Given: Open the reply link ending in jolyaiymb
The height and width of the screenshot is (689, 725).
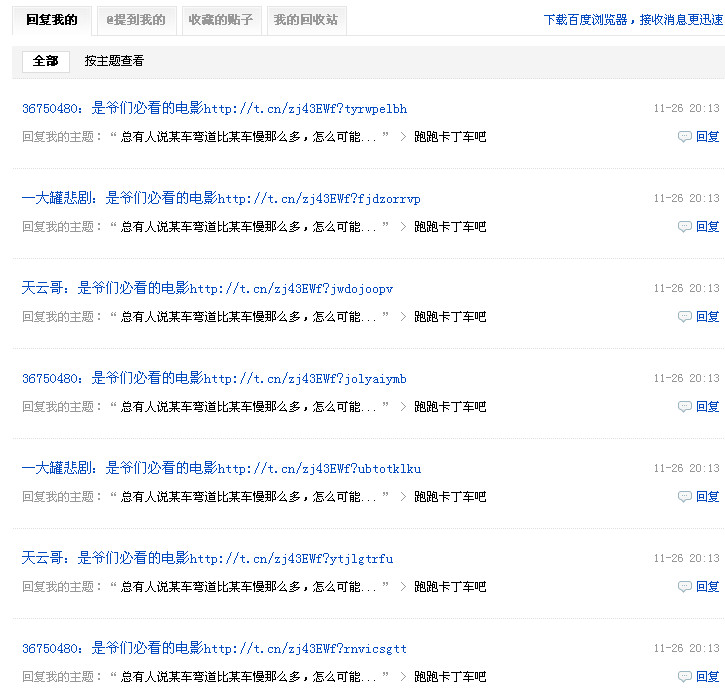Looking at the screenshot, I should pyautogui.click(x=215, y=378).
